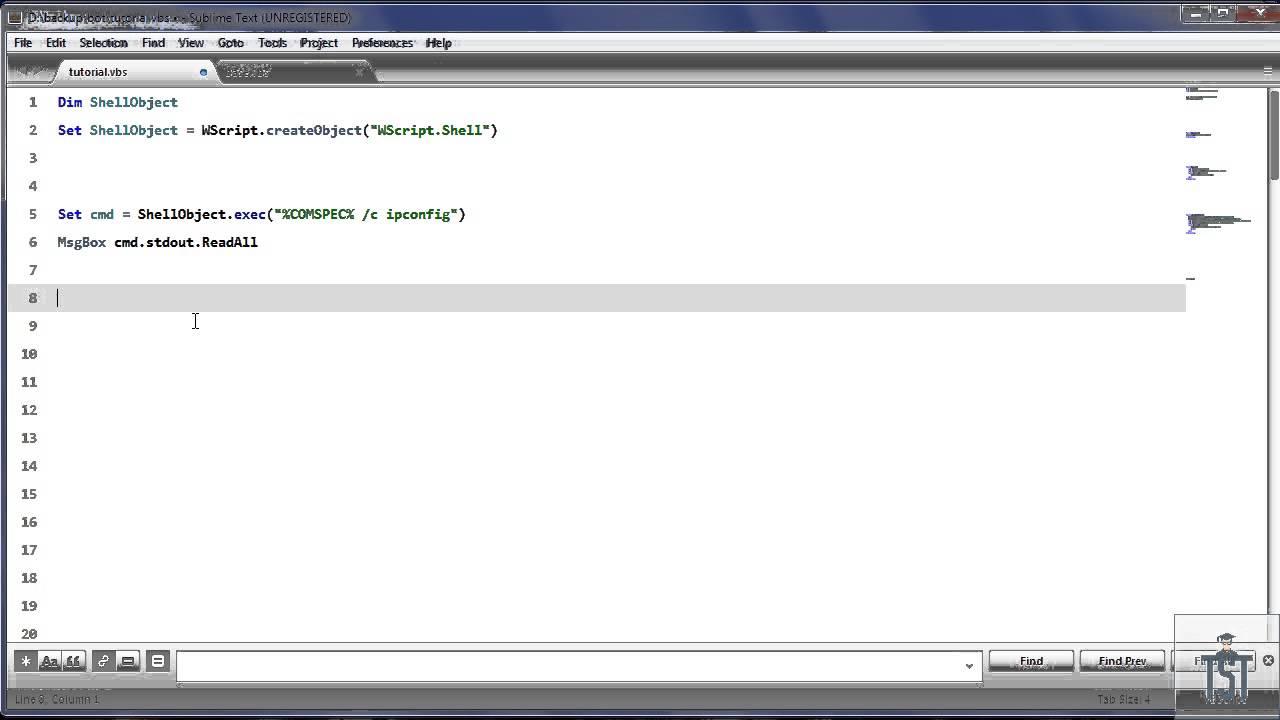This screenshot has height=720, width=1280.
Task: Toggle case sensitive (Aa) search option
Action: [x=49, y=661]
